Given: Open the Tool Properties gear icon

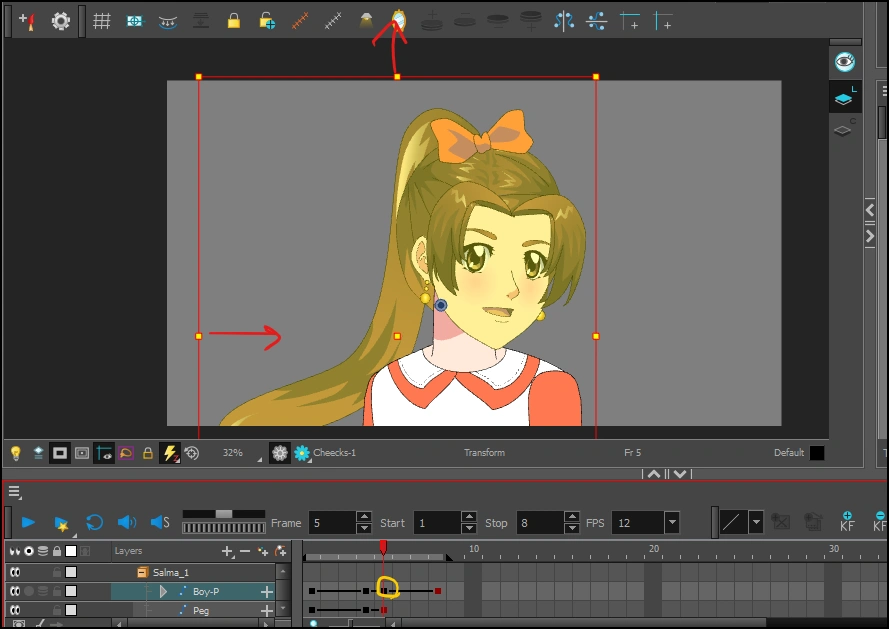Looking at the screenshot, I should click(x=60, y=20).
